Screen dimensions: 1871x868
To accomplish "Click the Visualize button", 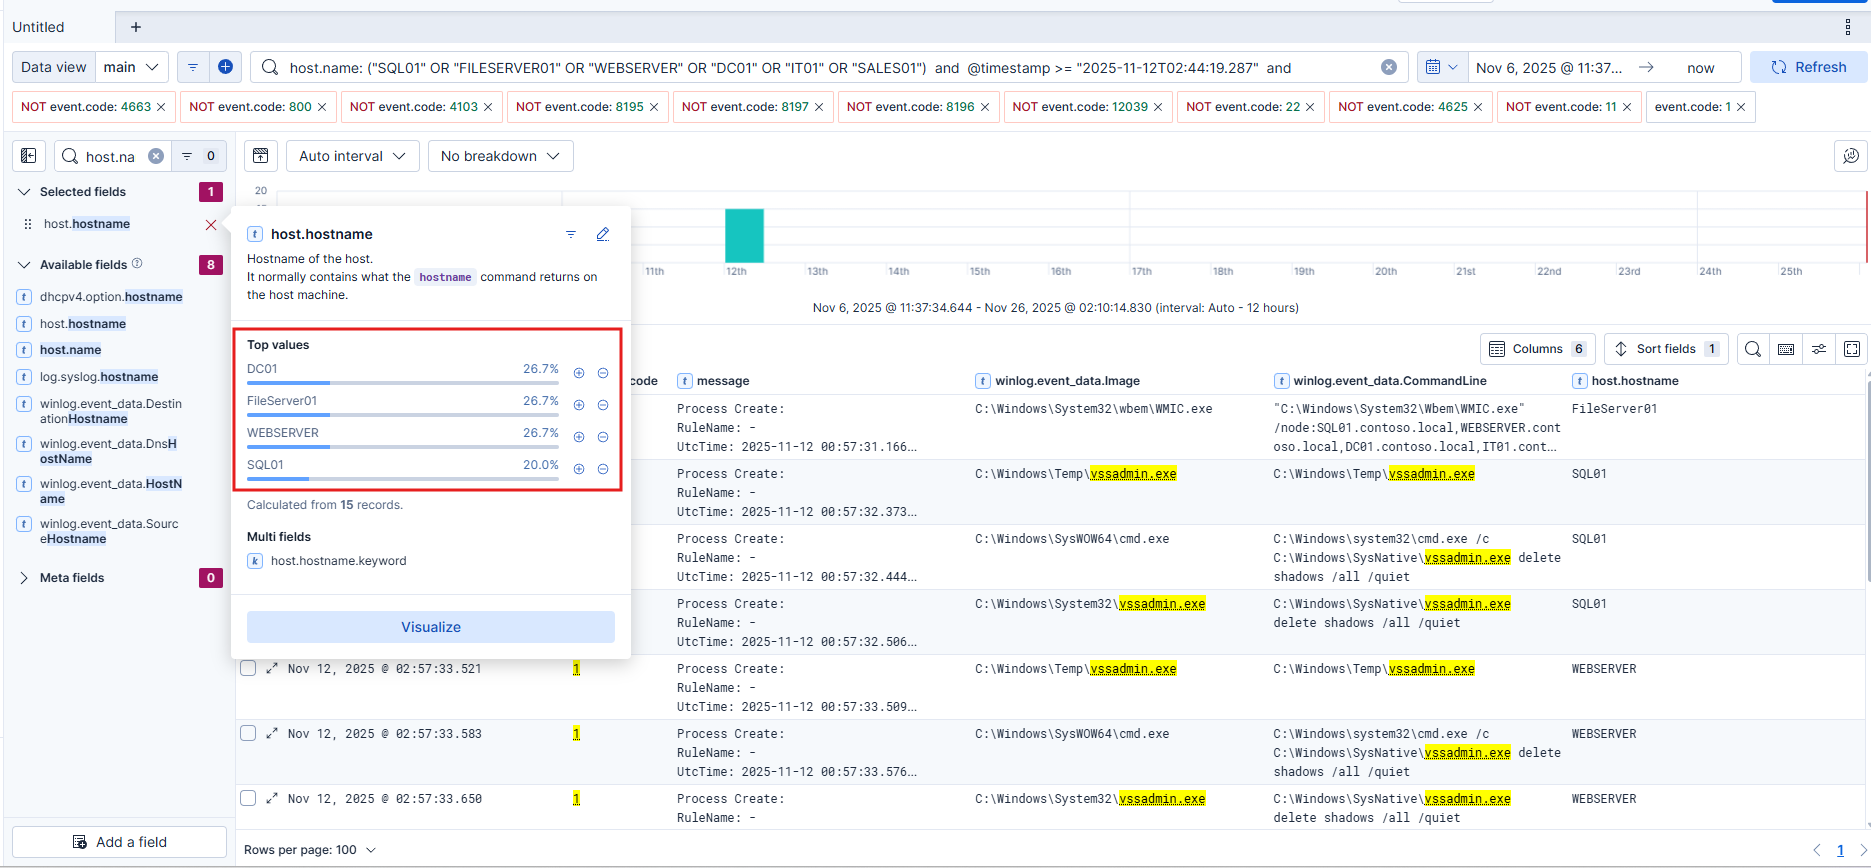I will [430, 627].
